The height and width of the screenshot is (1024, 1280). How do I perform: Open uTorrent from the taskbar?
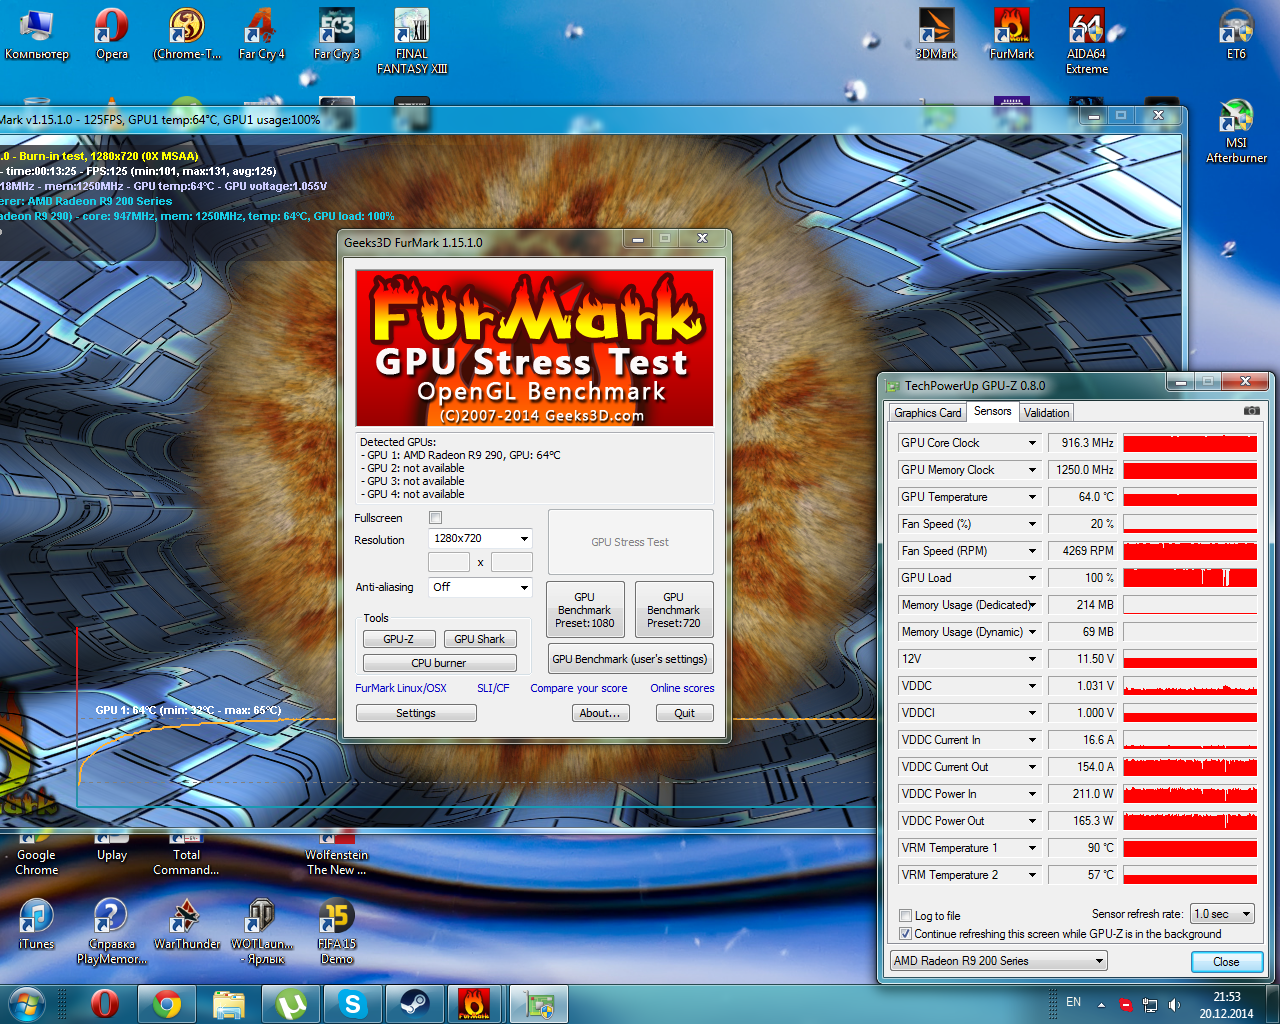coord(291,1004)
